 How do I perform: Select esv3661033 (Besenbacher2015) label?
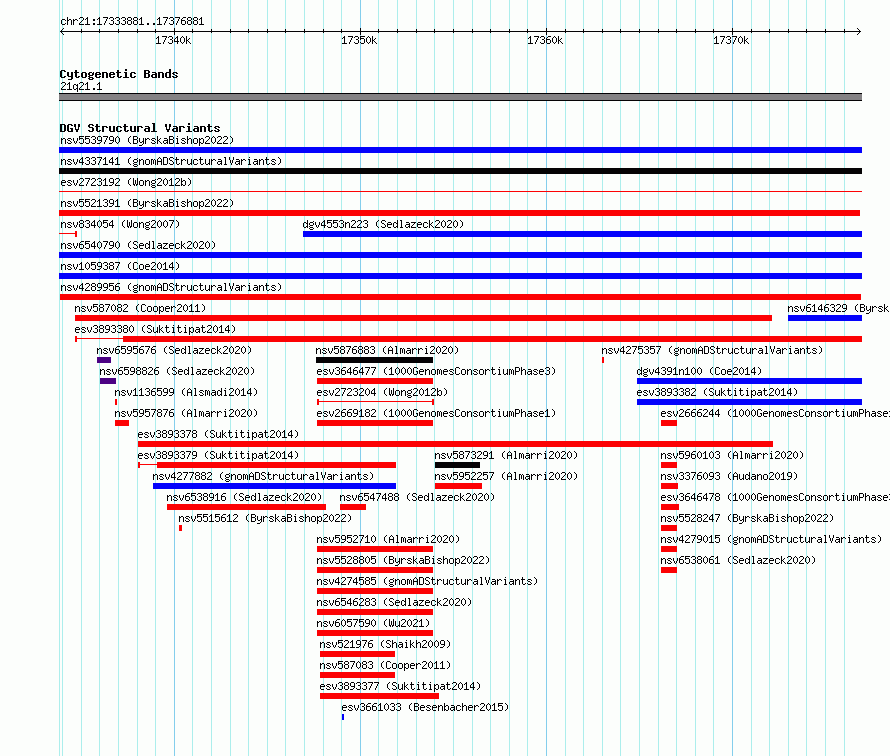click(425, 707)
